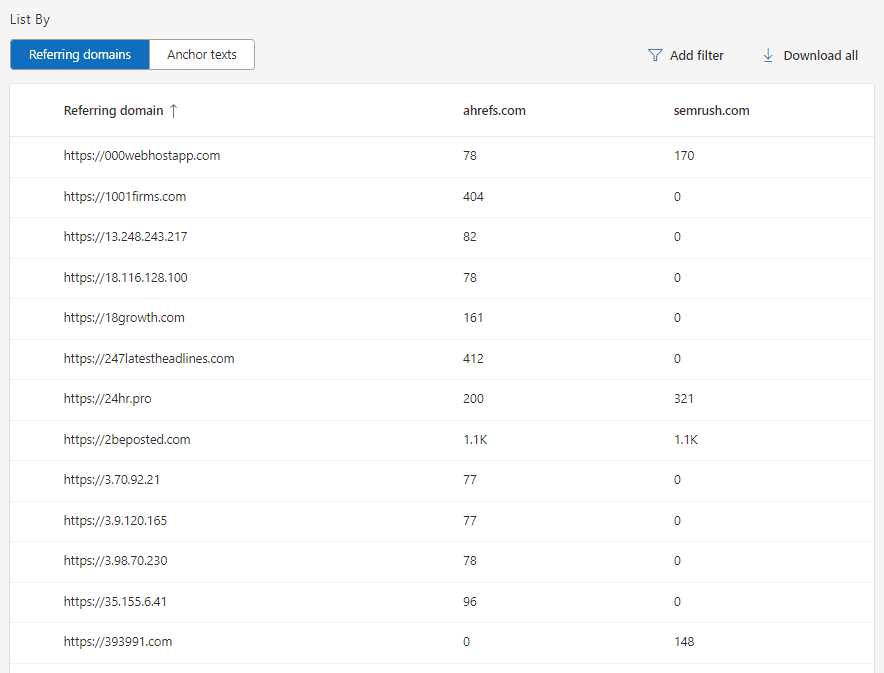
Task: Click the Download all arrow icon
Action: [x=768, y=55]
